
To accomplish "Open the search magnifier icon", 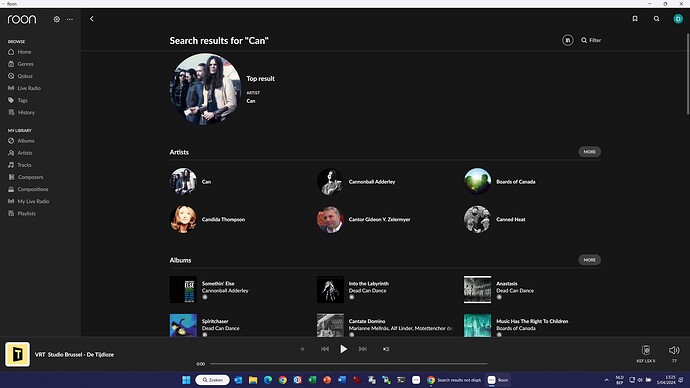I will point(656,18).
